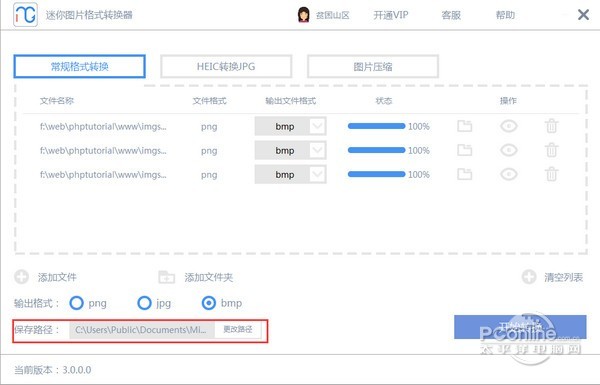Click the 清空列表 clear list icon

coord(529,277)
